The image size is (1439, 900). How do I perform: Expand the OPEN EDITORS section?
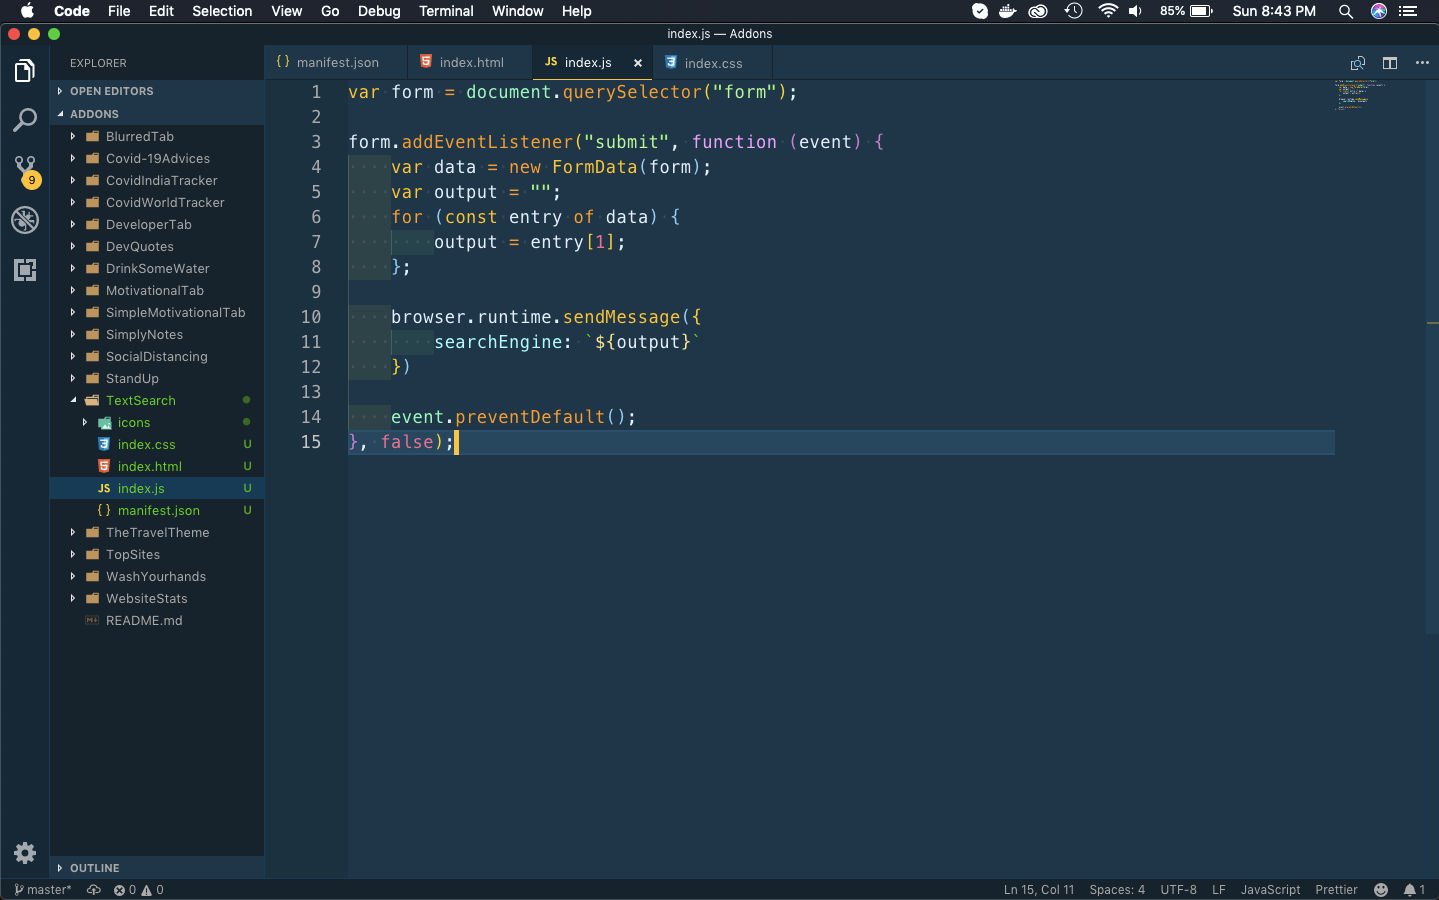tap(157, 91)
